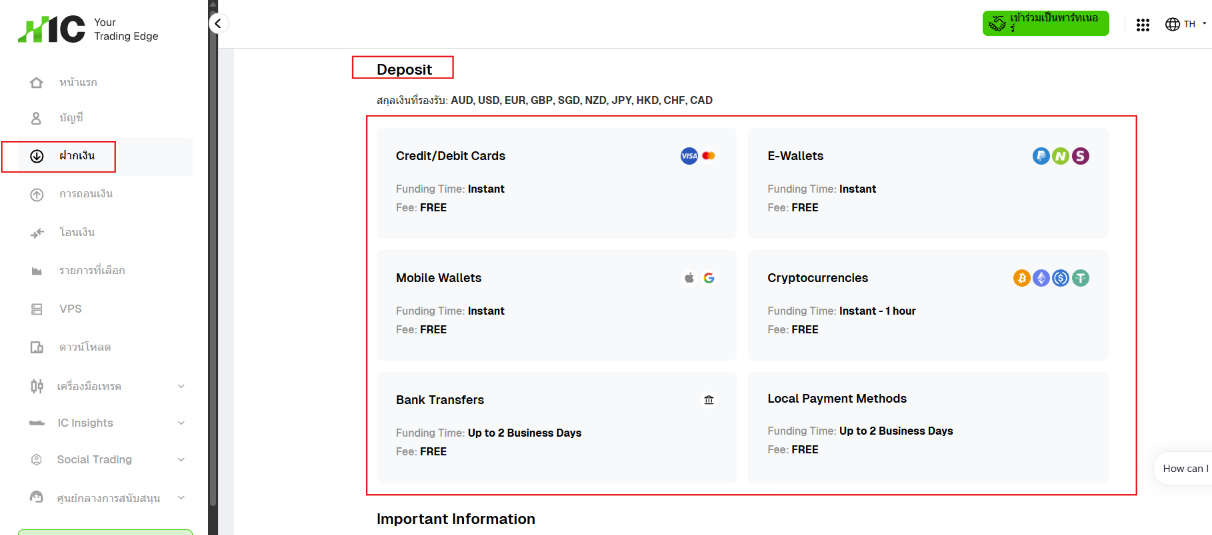Click the deposit down-arrow icon
This screenshot has height=535, width=1212.
coord(37,156)
